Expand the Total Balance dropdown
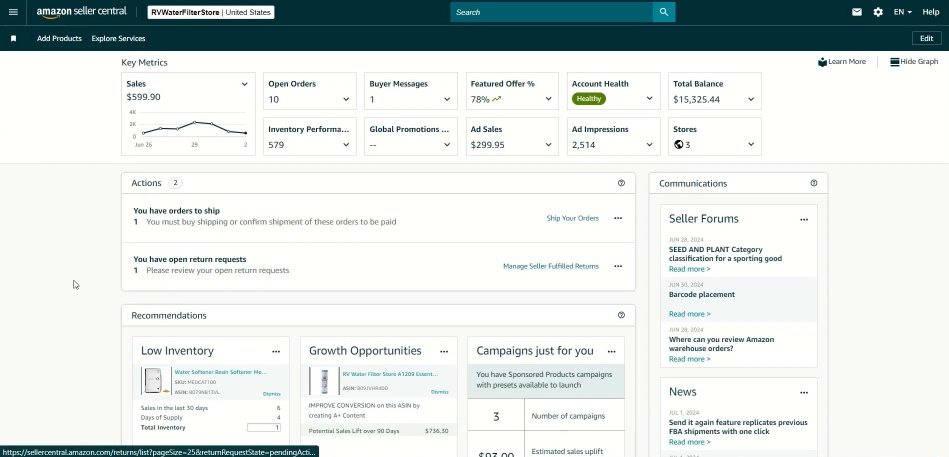Image resolution: width=949 pixels, height=457 pixels. (751, 99)
